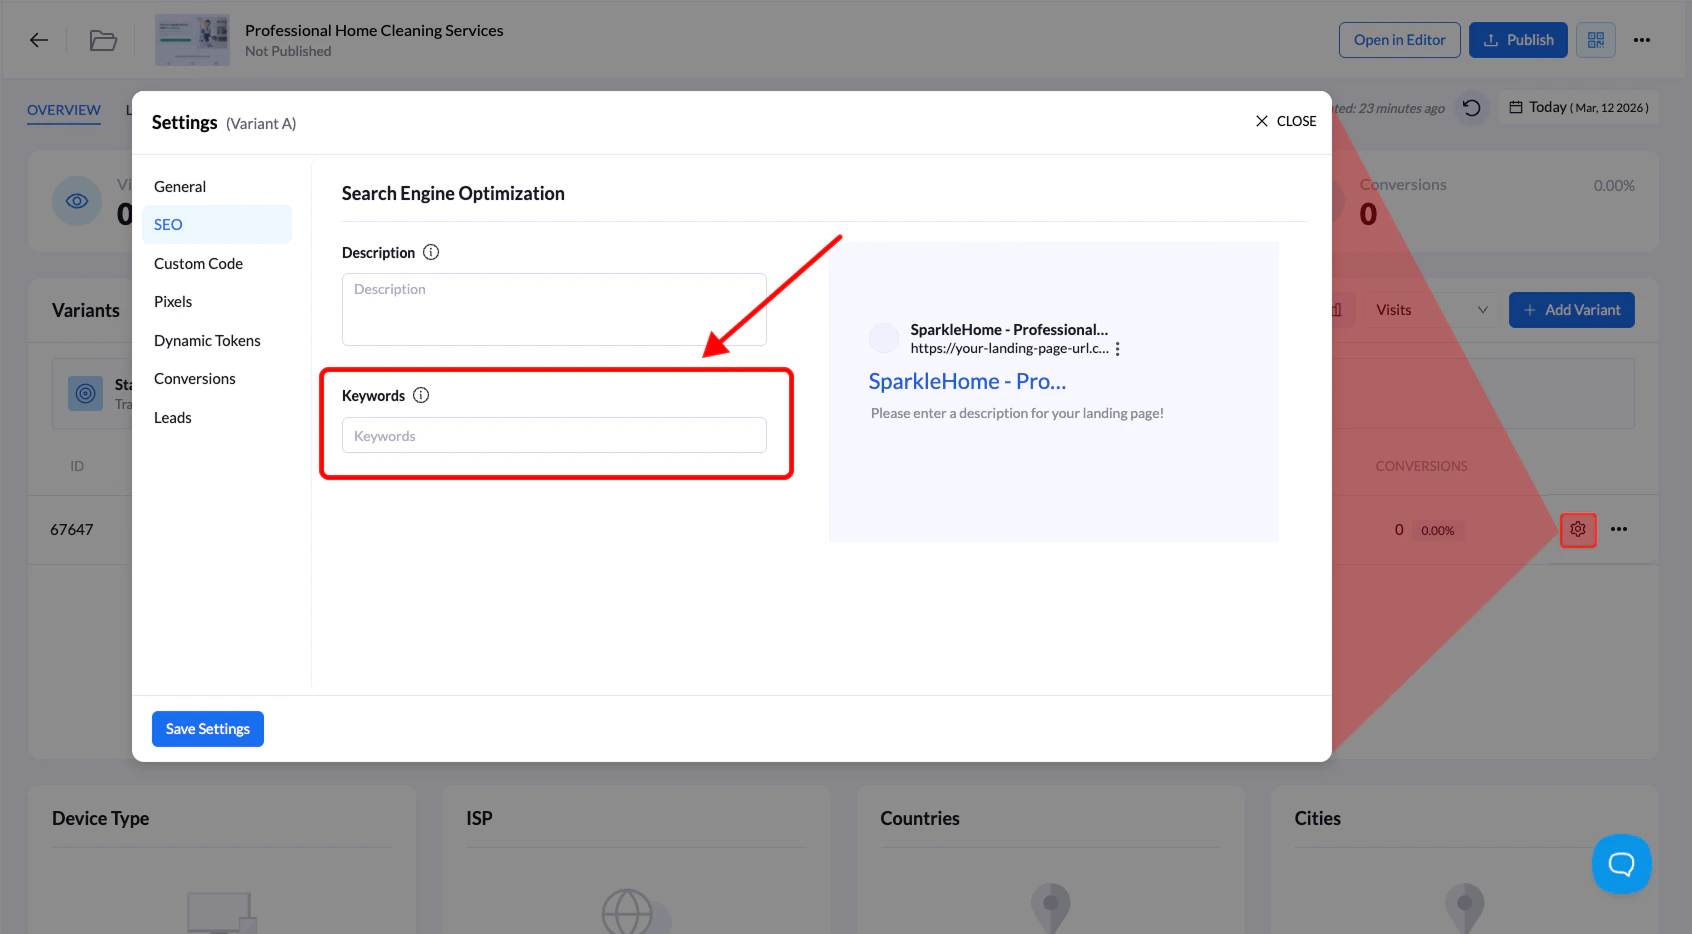Click the ISP card heading
Viewport: 1692px width, 934px height.
479,819
